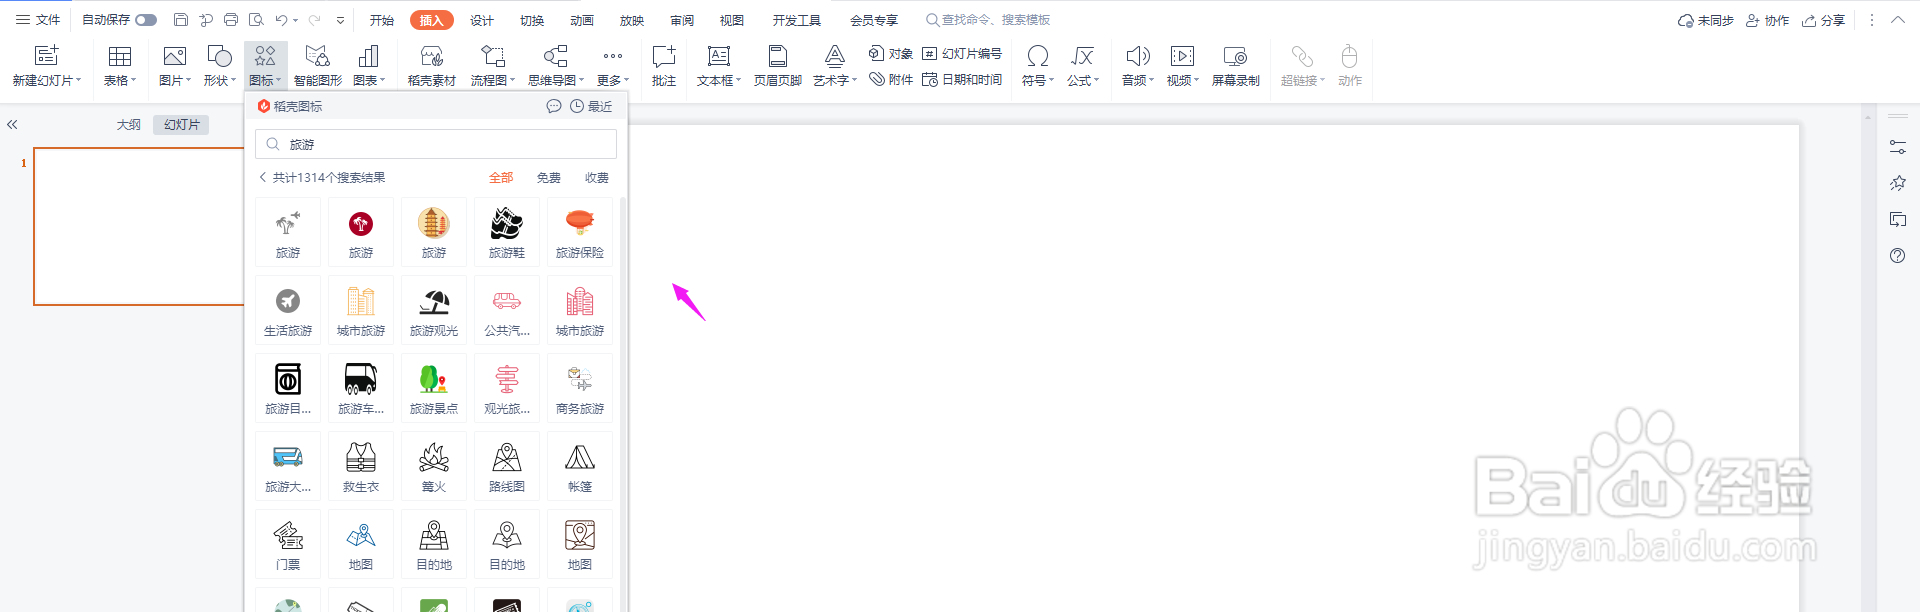This screenshot has height=612, width=1920.
Task: Select the 救生衣 life vest icon
Action: point(361,465)
